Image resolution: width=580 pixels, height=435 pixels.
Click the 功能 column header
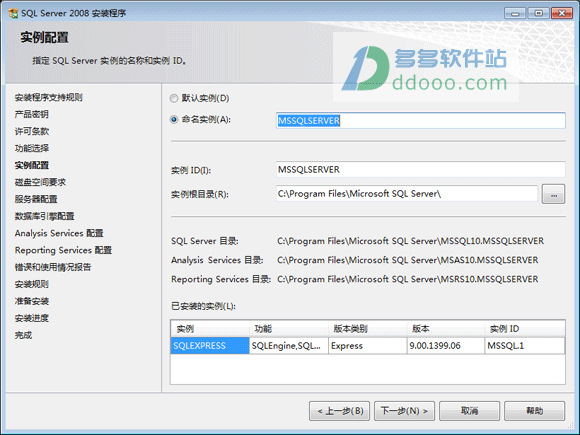pos(289,328)
